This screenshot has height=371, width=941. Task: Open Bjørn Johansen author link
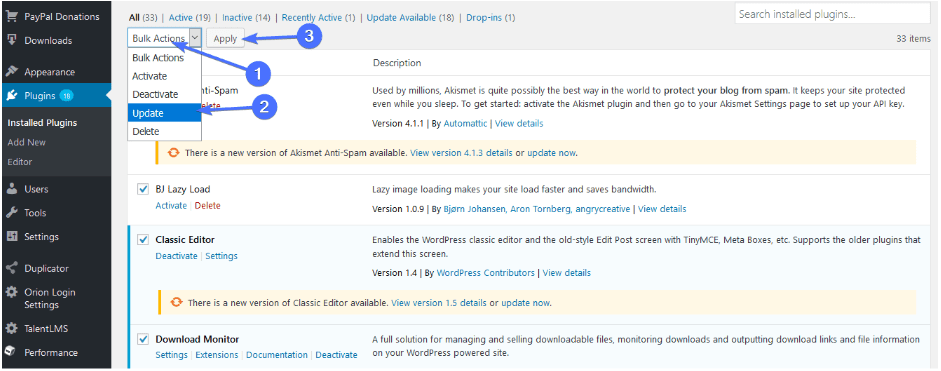coord(474,209)
